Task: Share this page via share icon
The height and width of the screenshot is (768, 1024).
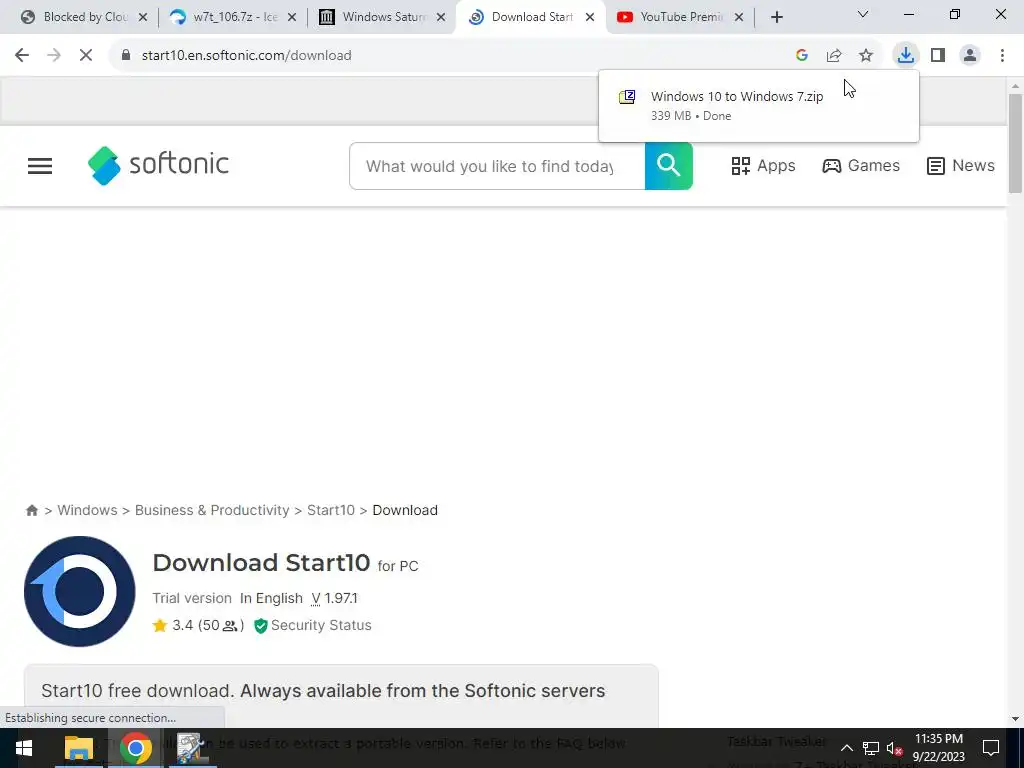Action: click(834, 56)
